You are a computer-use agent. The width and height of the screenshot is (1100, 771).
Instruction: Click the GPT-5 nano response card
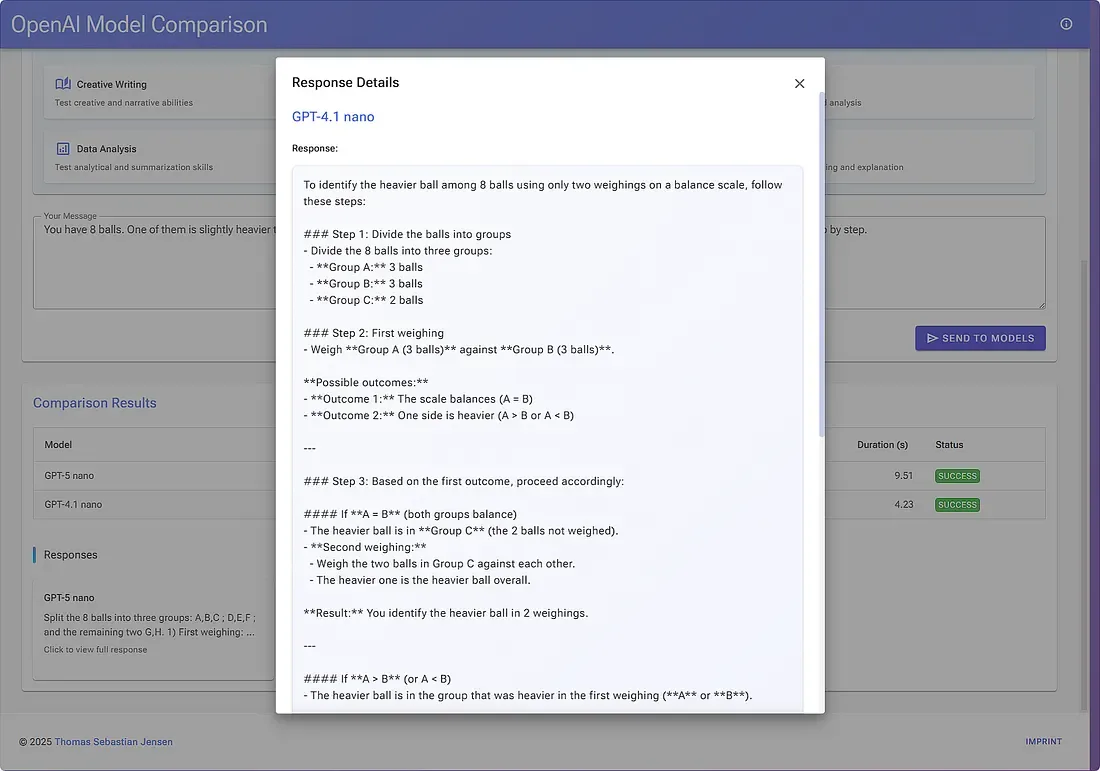click(x=150, y=624)
